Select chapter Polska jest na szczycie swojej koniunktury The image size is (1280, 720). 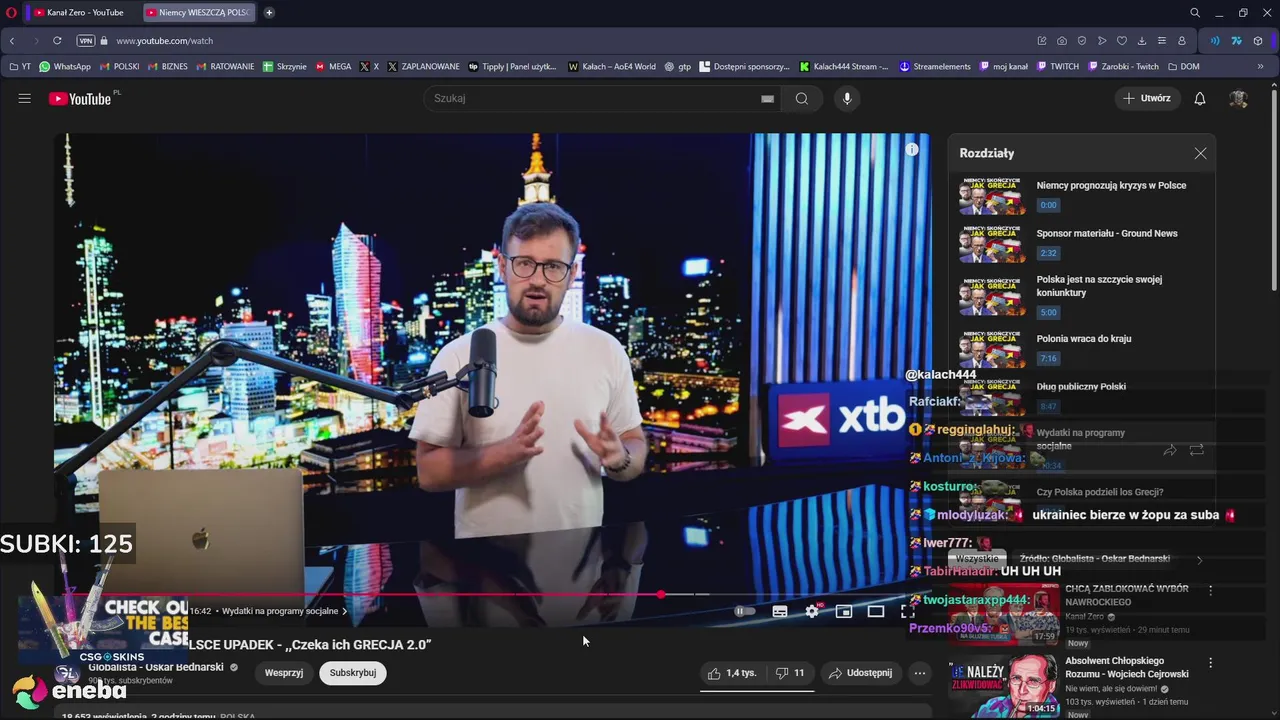[1081, 295]
